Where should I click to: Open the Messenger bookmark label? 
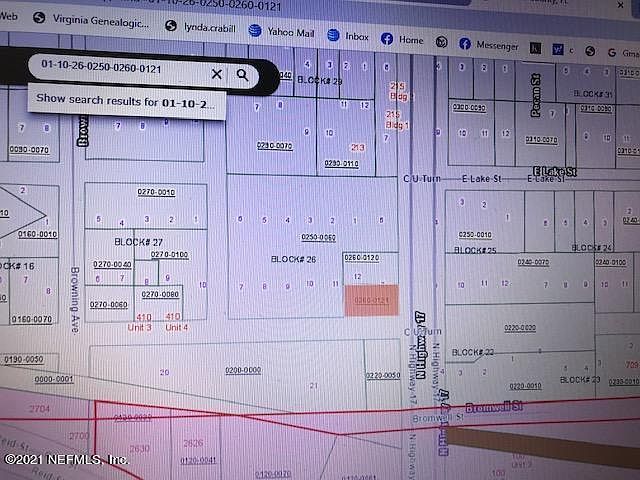click(497, 46)
